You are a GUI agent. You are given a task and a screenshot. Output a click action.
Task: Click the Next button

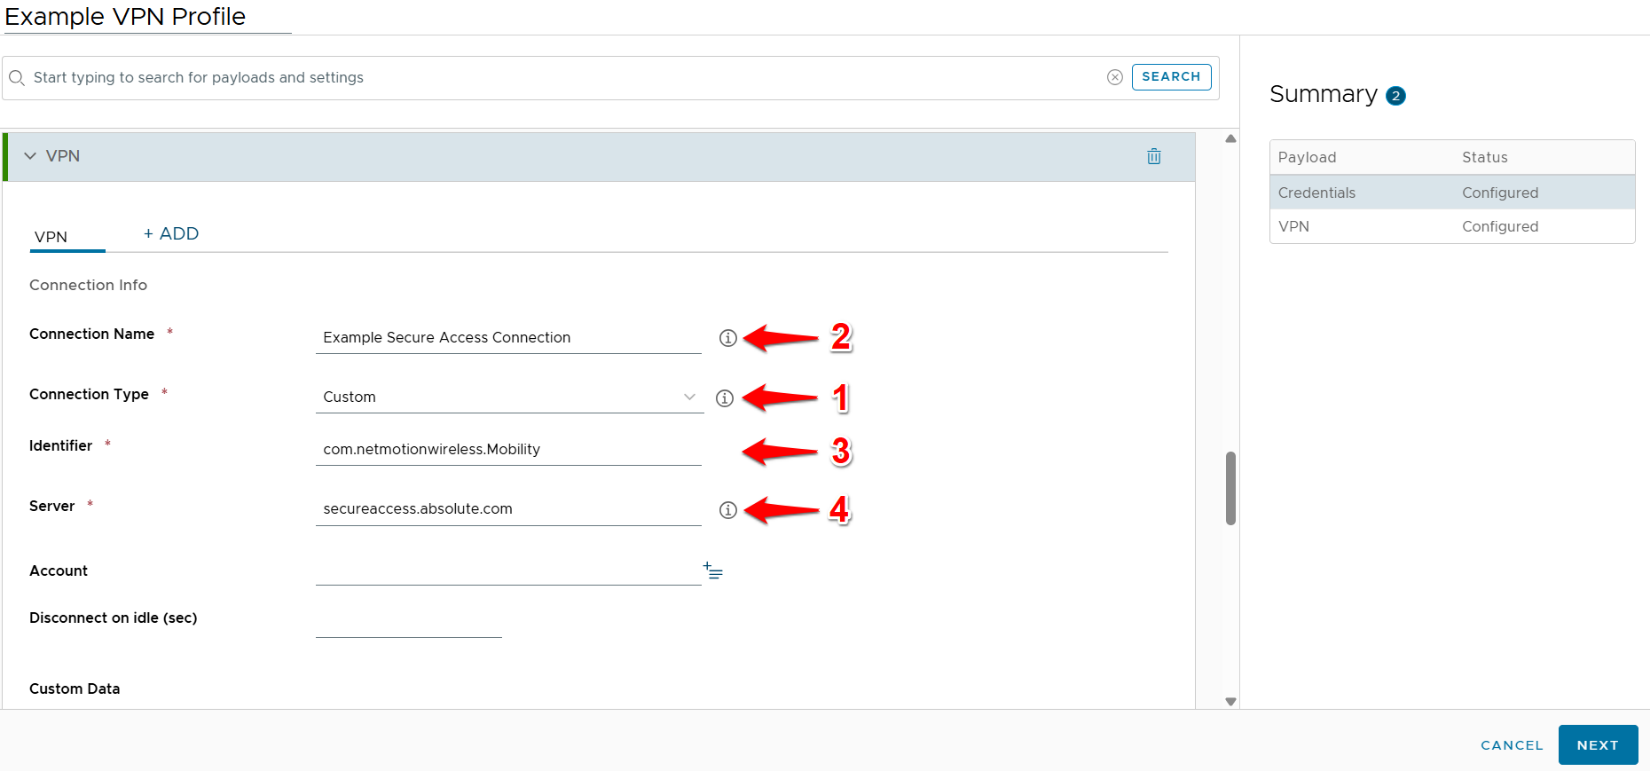pos(1597,745)
